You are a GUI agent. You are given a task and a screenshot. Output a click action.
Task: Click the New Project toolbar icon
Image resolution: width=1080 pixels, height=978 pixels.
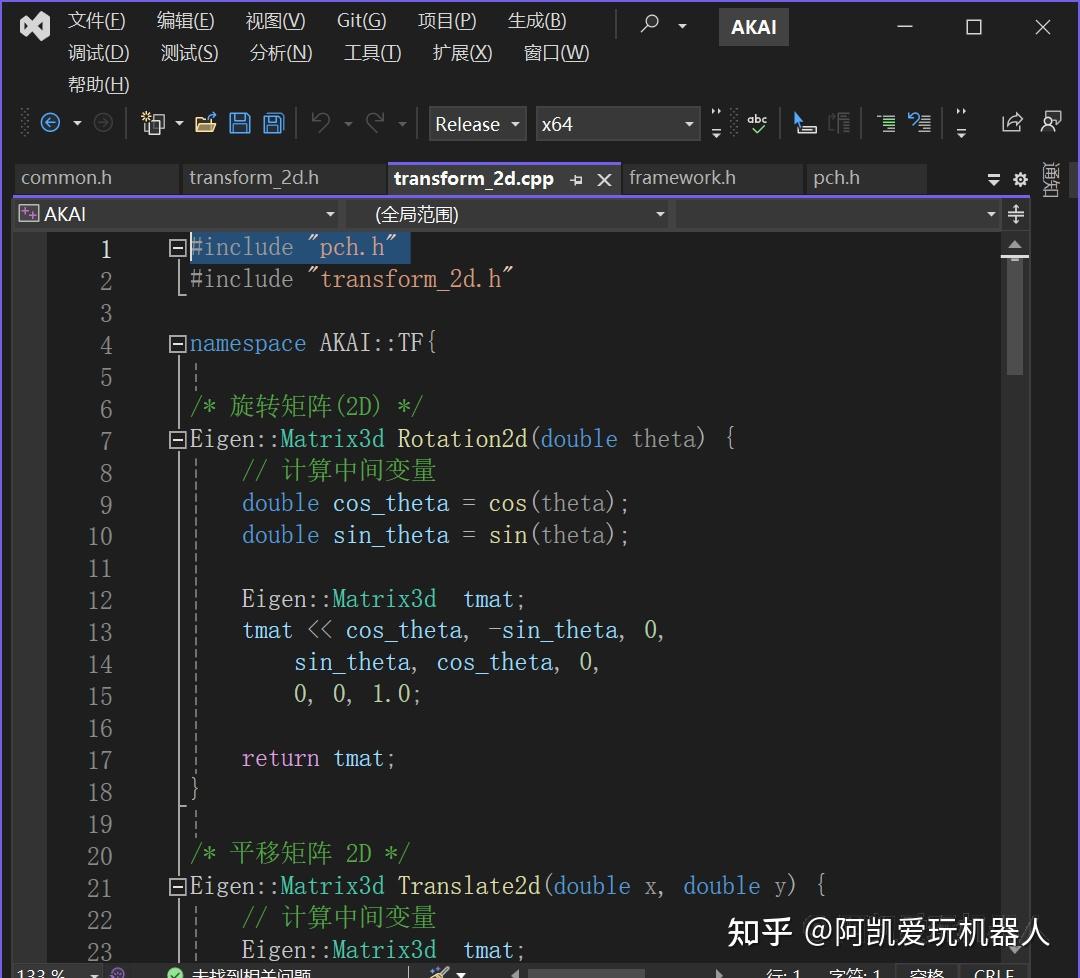pos(152,122)
